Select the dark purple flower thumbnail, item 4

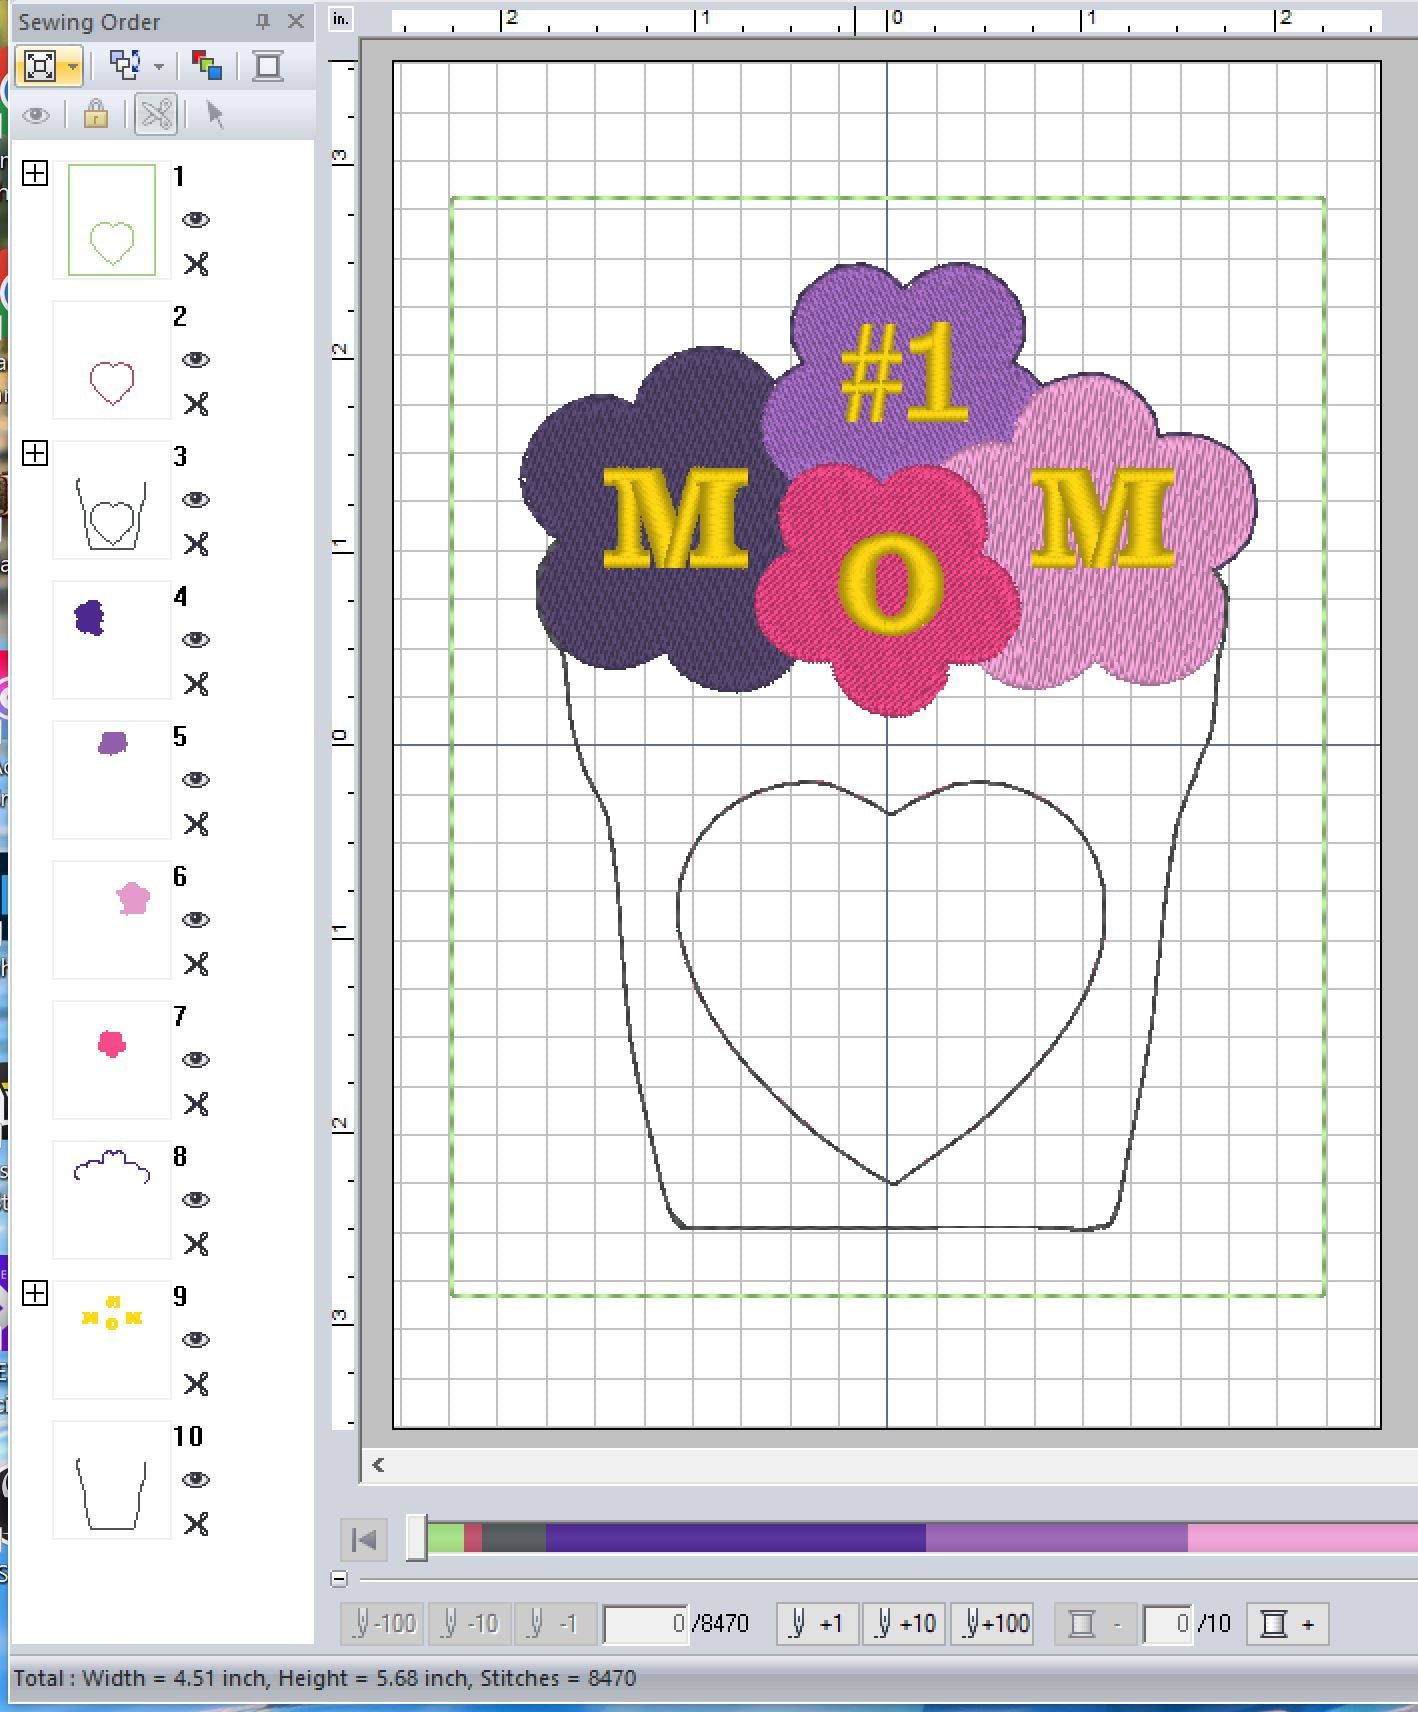pos(112,640)
